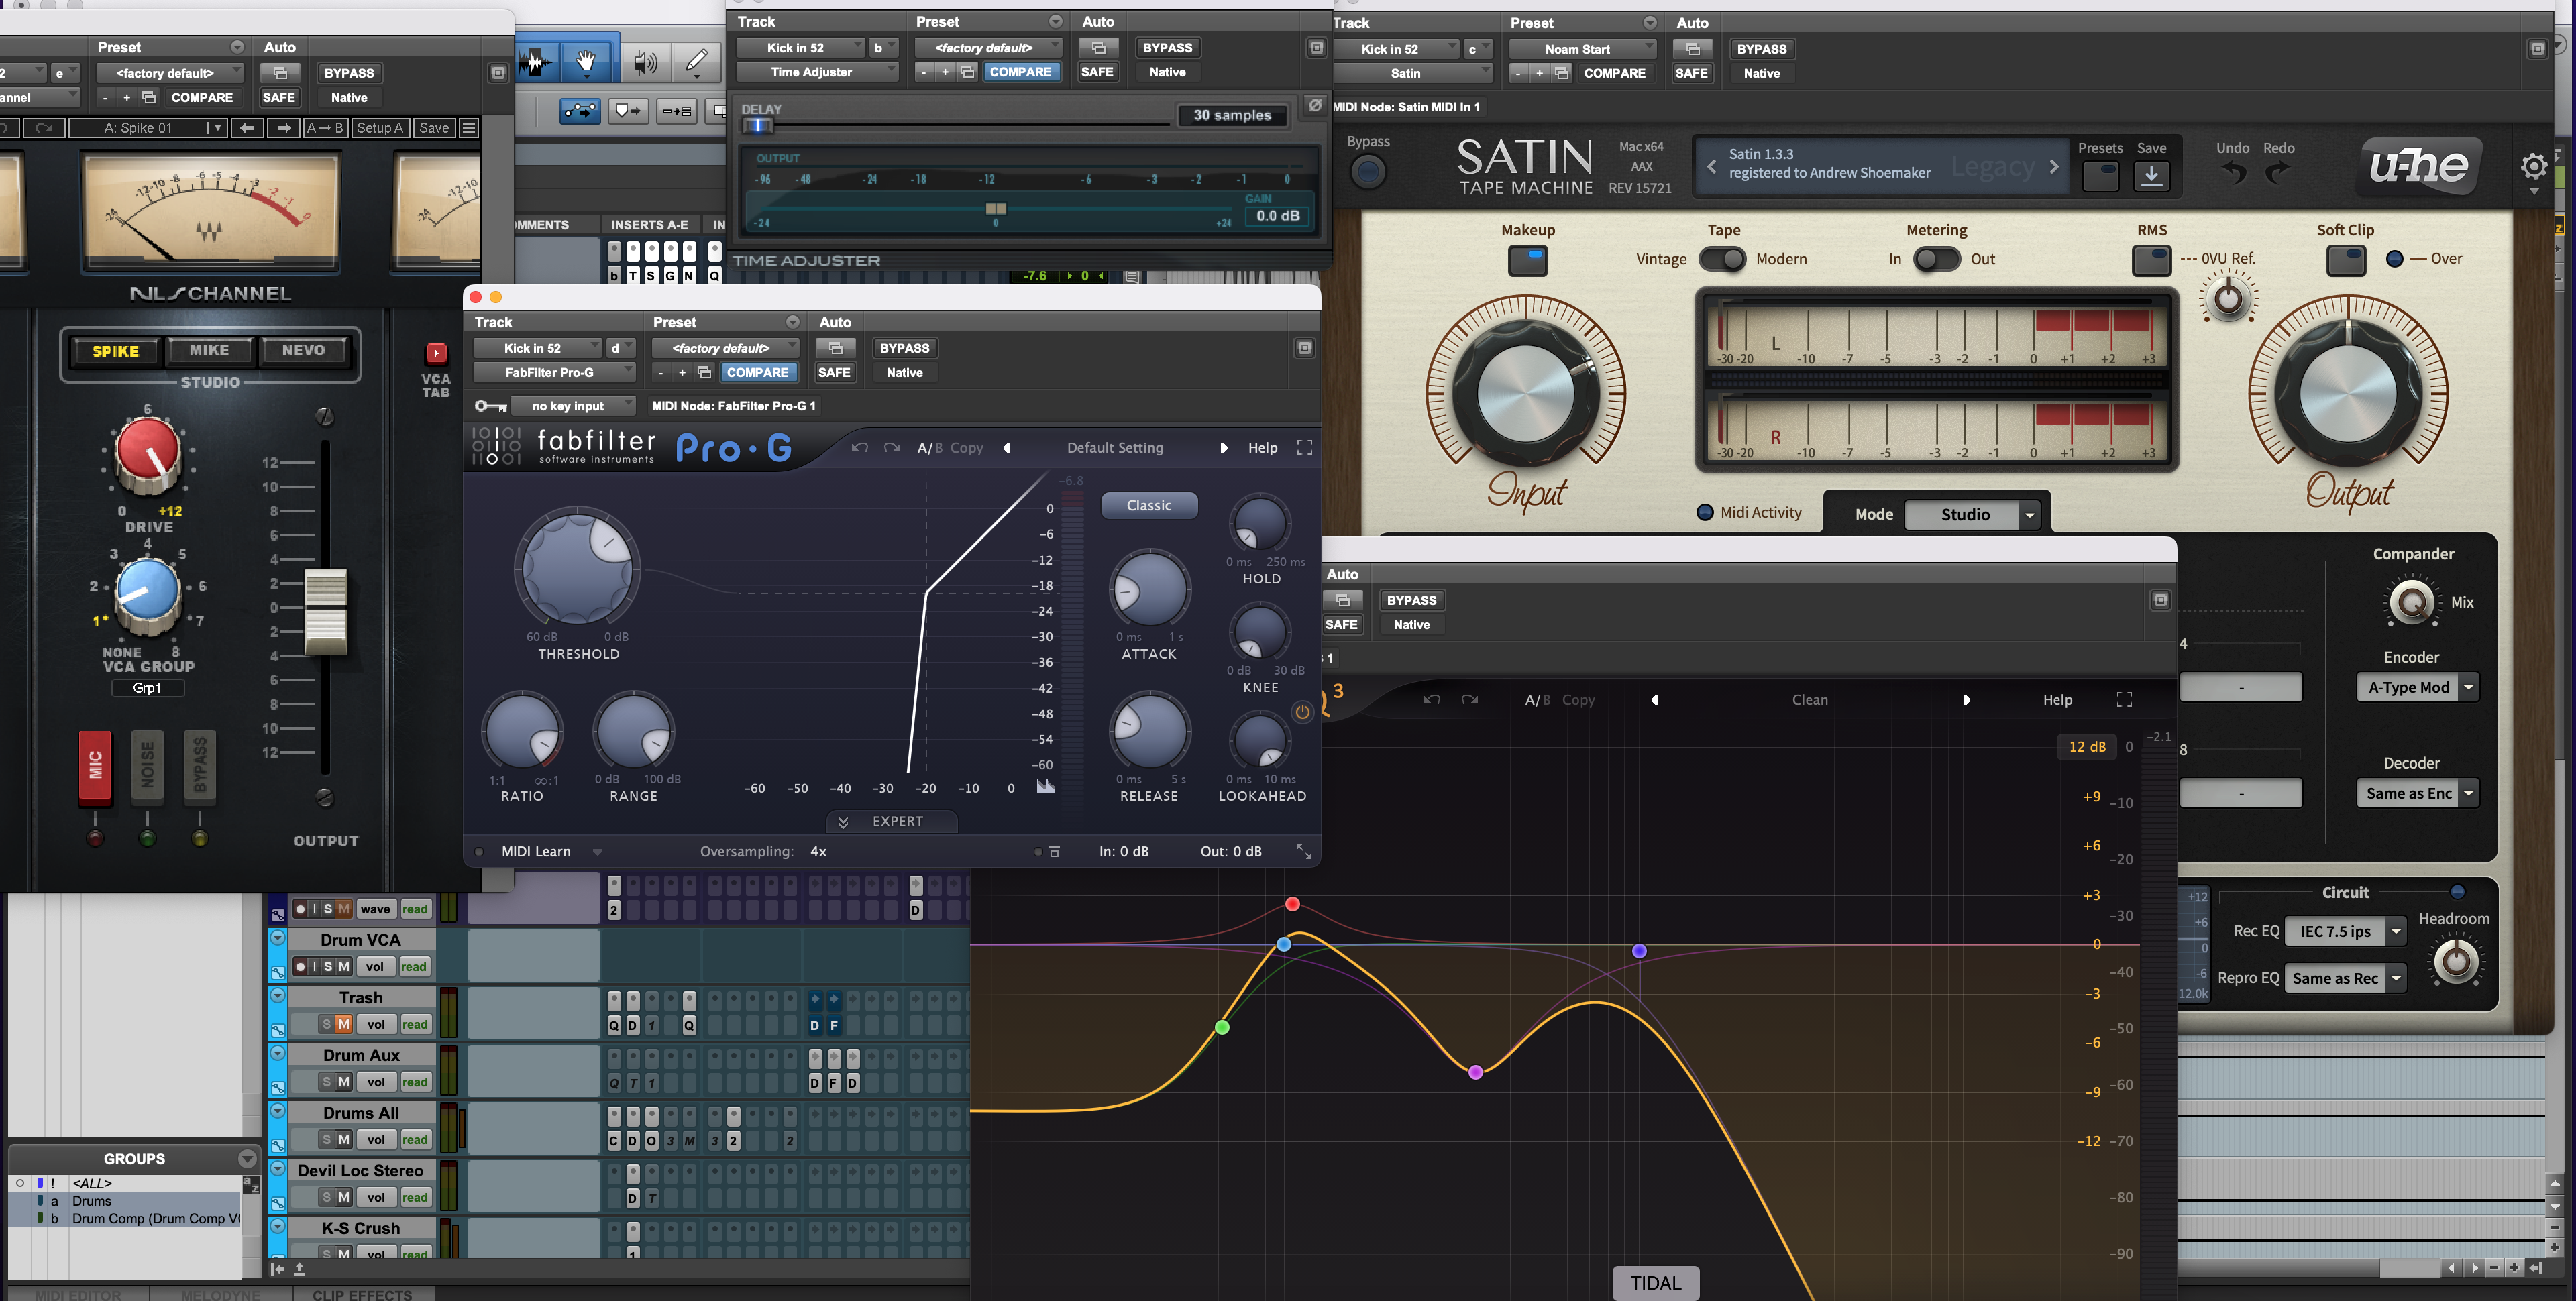Toggle Pro-G full screen icon
The image size is (2576, 1301).
pyautogui.click(x=1304, y=447)
